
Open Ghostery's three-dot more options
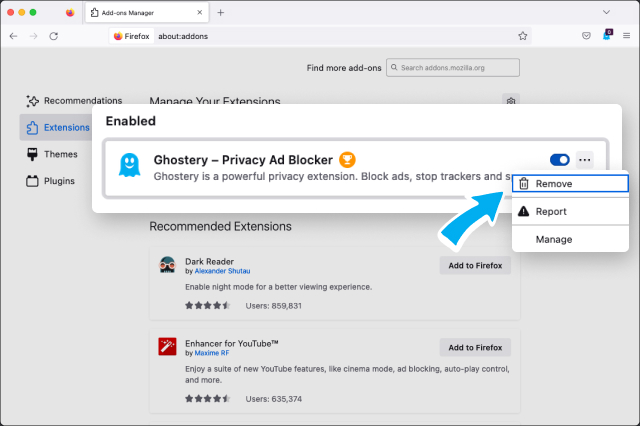[x=584, y=160]
